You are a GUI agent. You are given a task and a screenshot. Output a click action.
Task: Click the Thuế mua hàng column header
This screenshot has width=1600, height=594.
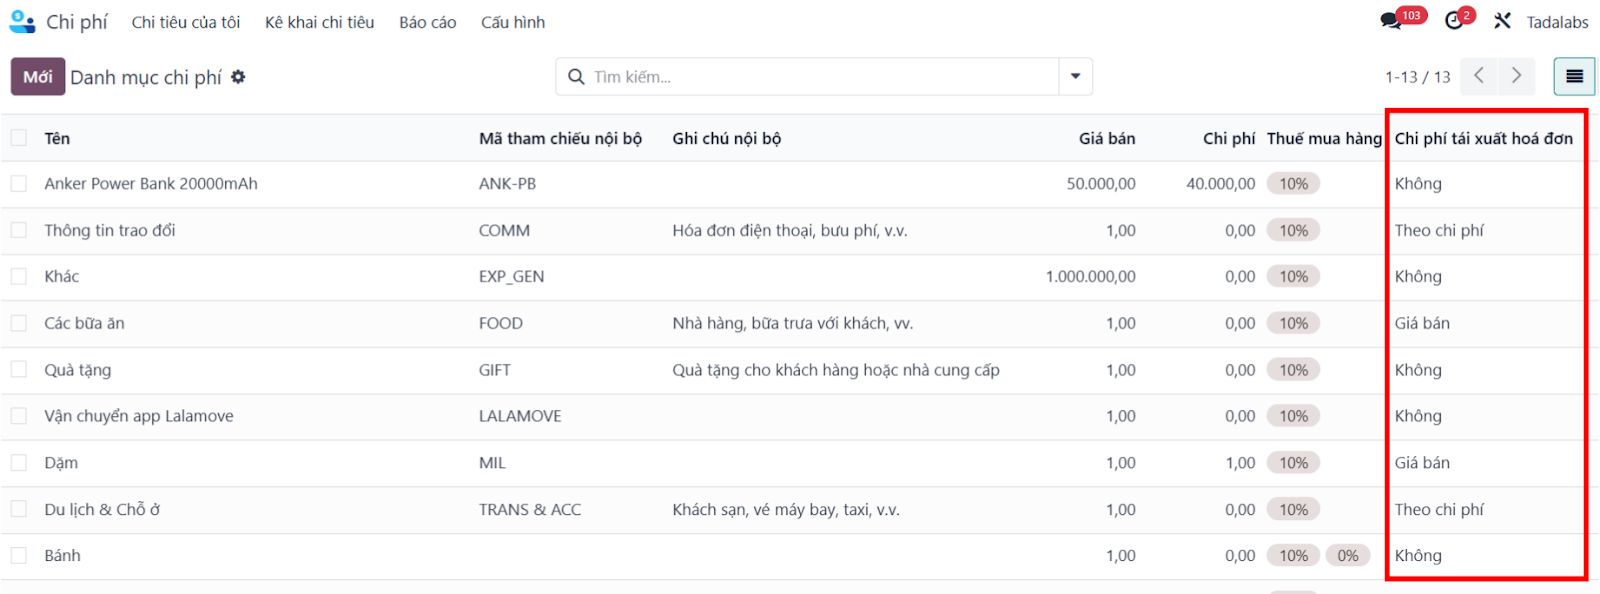click(1324, 138)
